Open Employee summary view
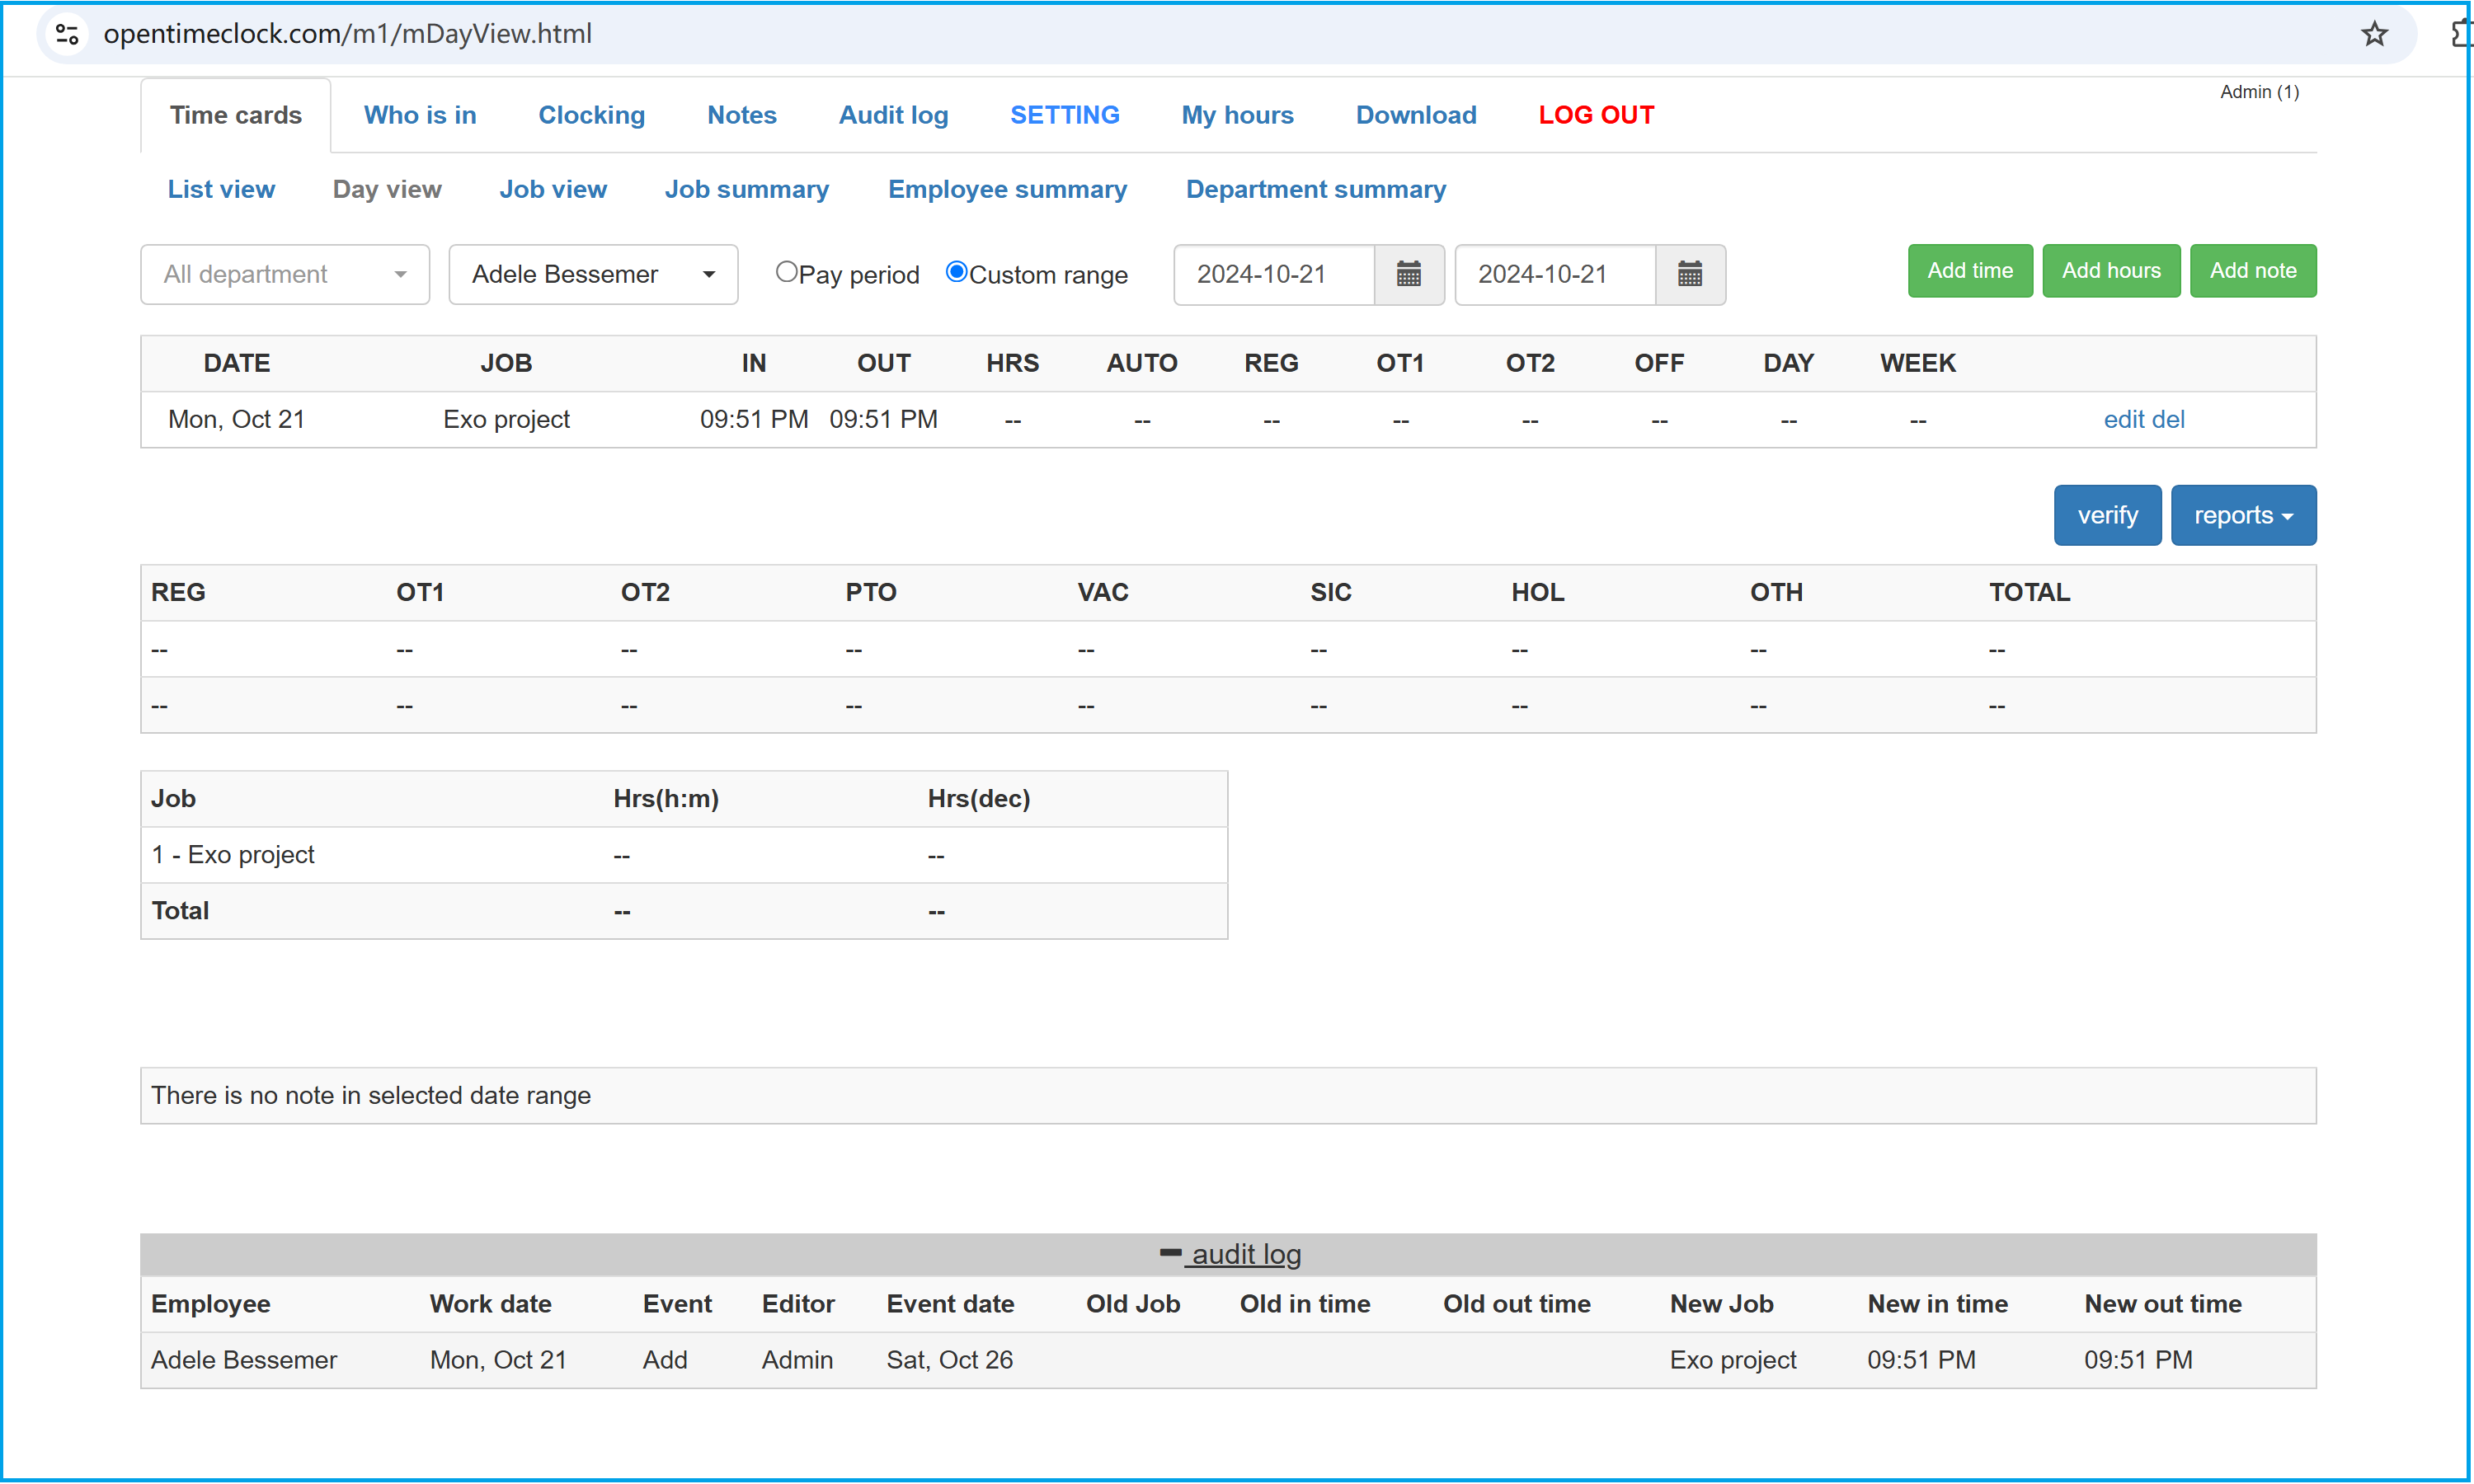 [1007, 189]
